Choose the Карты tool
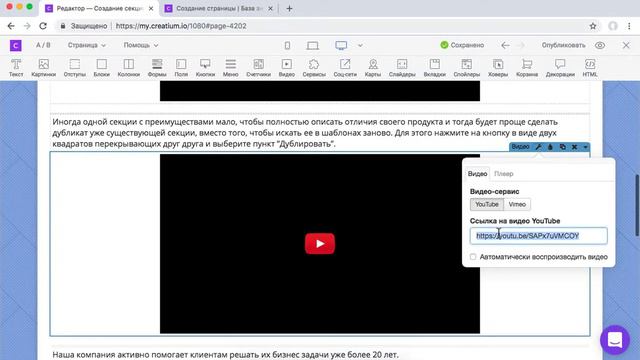This screenshot has height=360, width=640. click(373, 68)
